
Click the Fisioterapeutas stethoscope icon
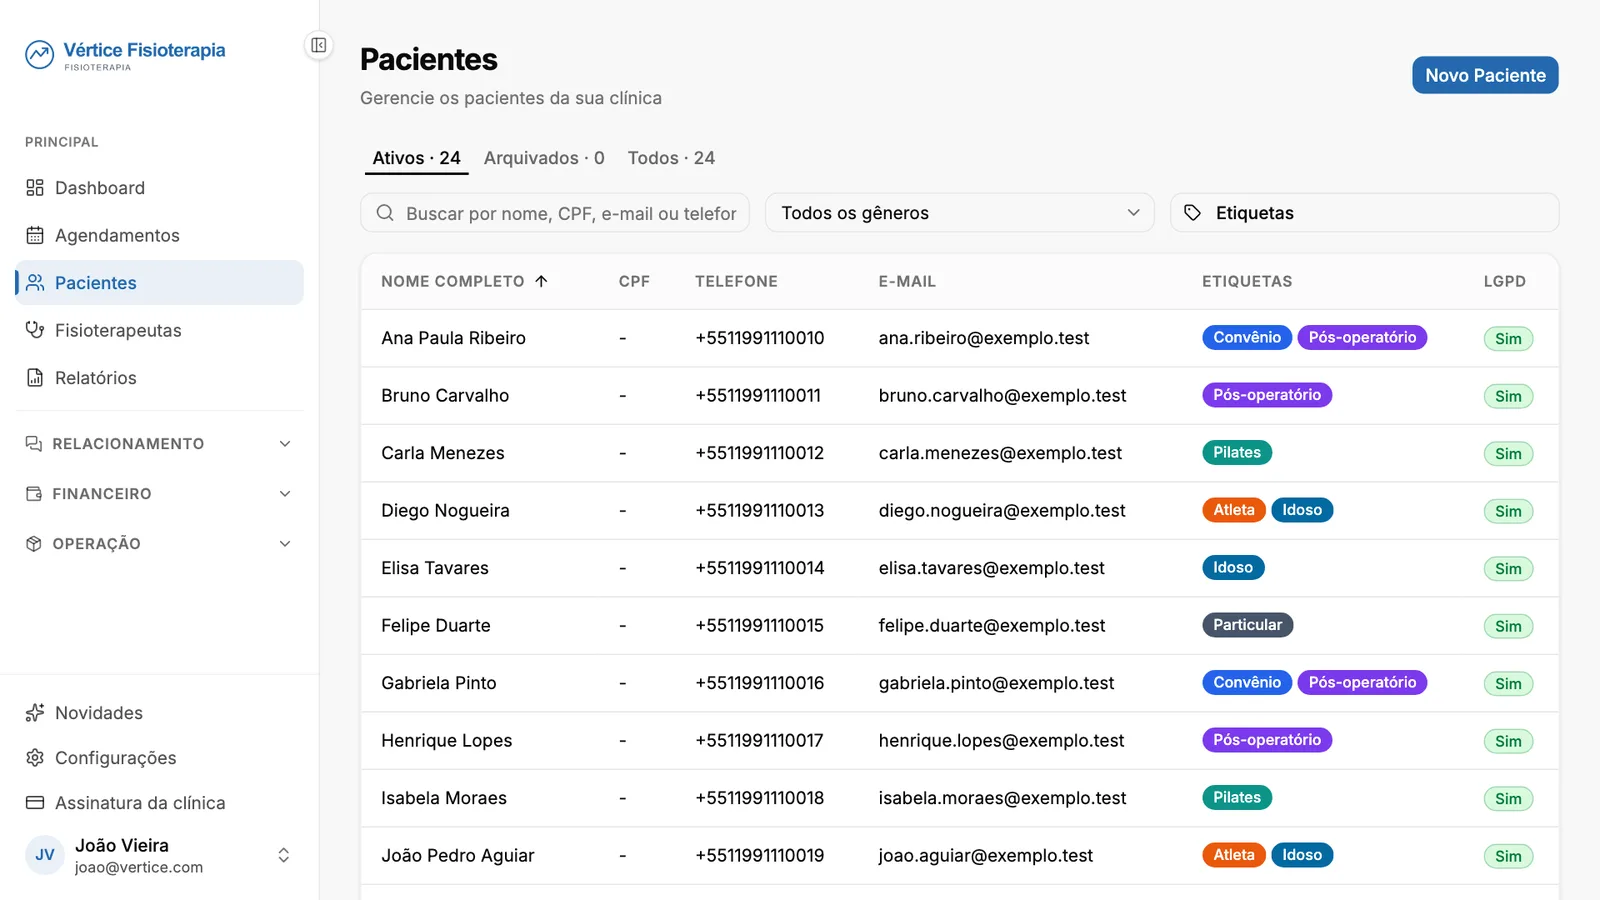35,331
